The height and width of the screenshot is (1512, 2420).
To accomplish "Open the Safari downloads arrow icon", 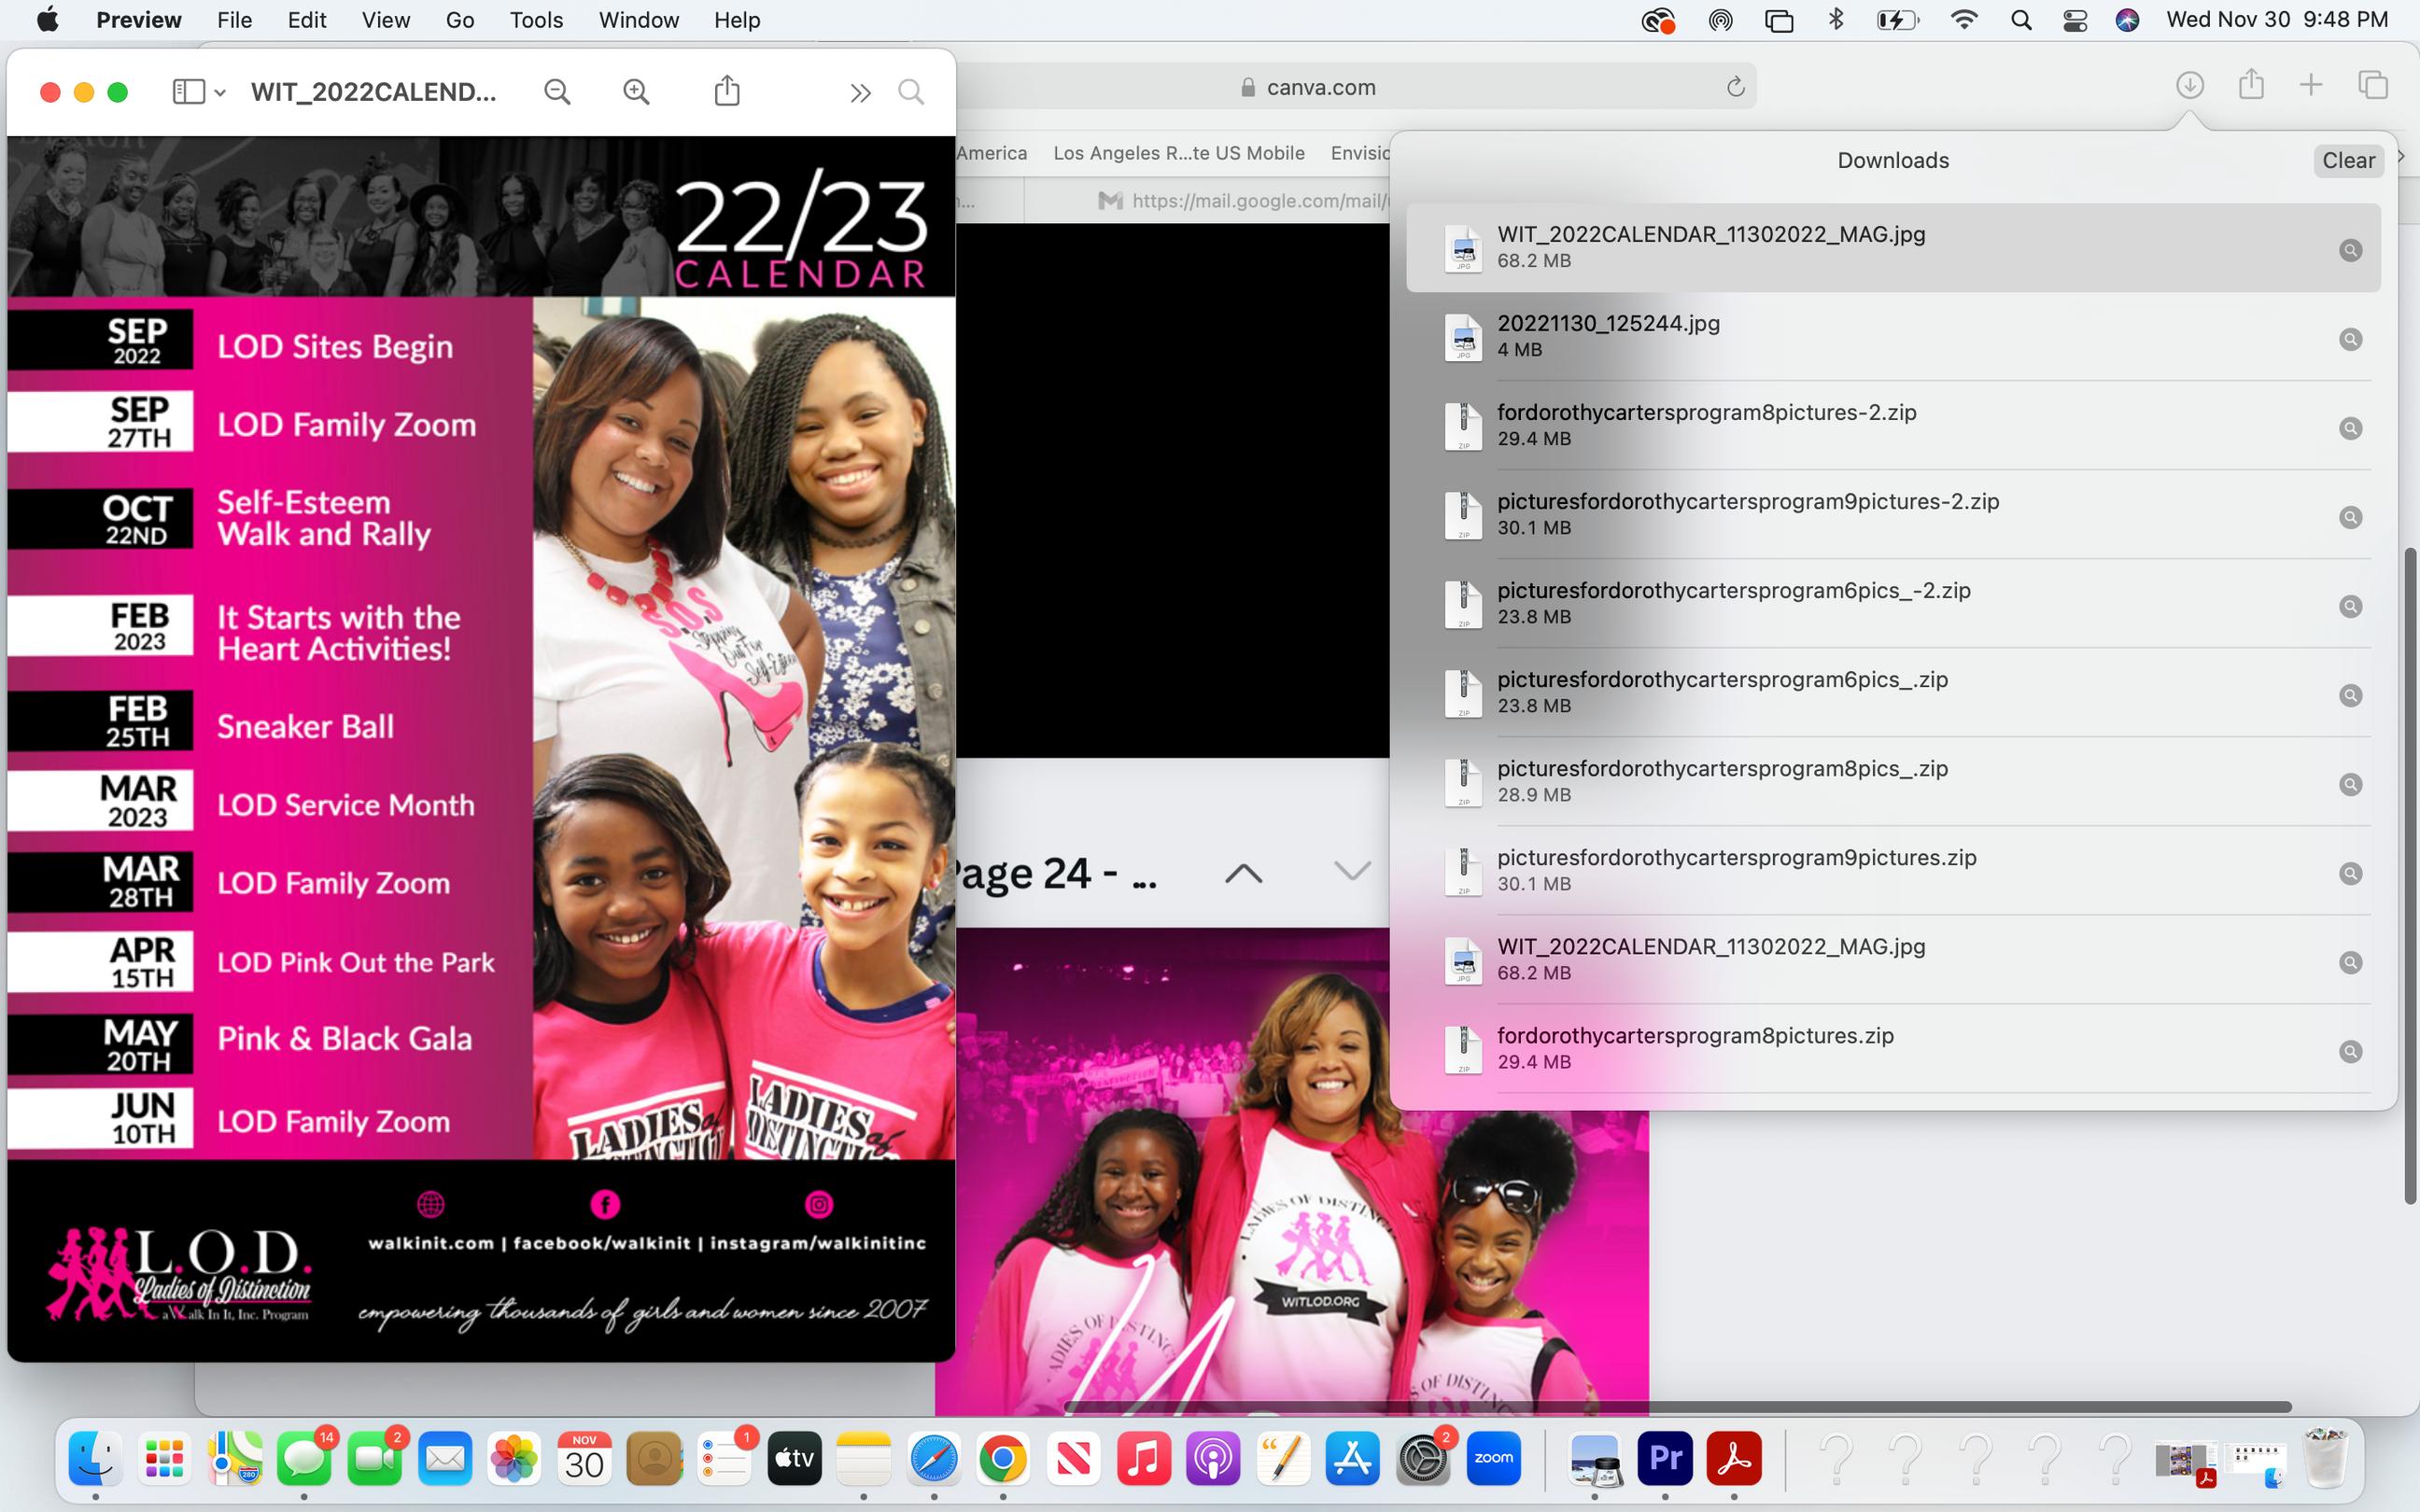I will [2189, 86].
